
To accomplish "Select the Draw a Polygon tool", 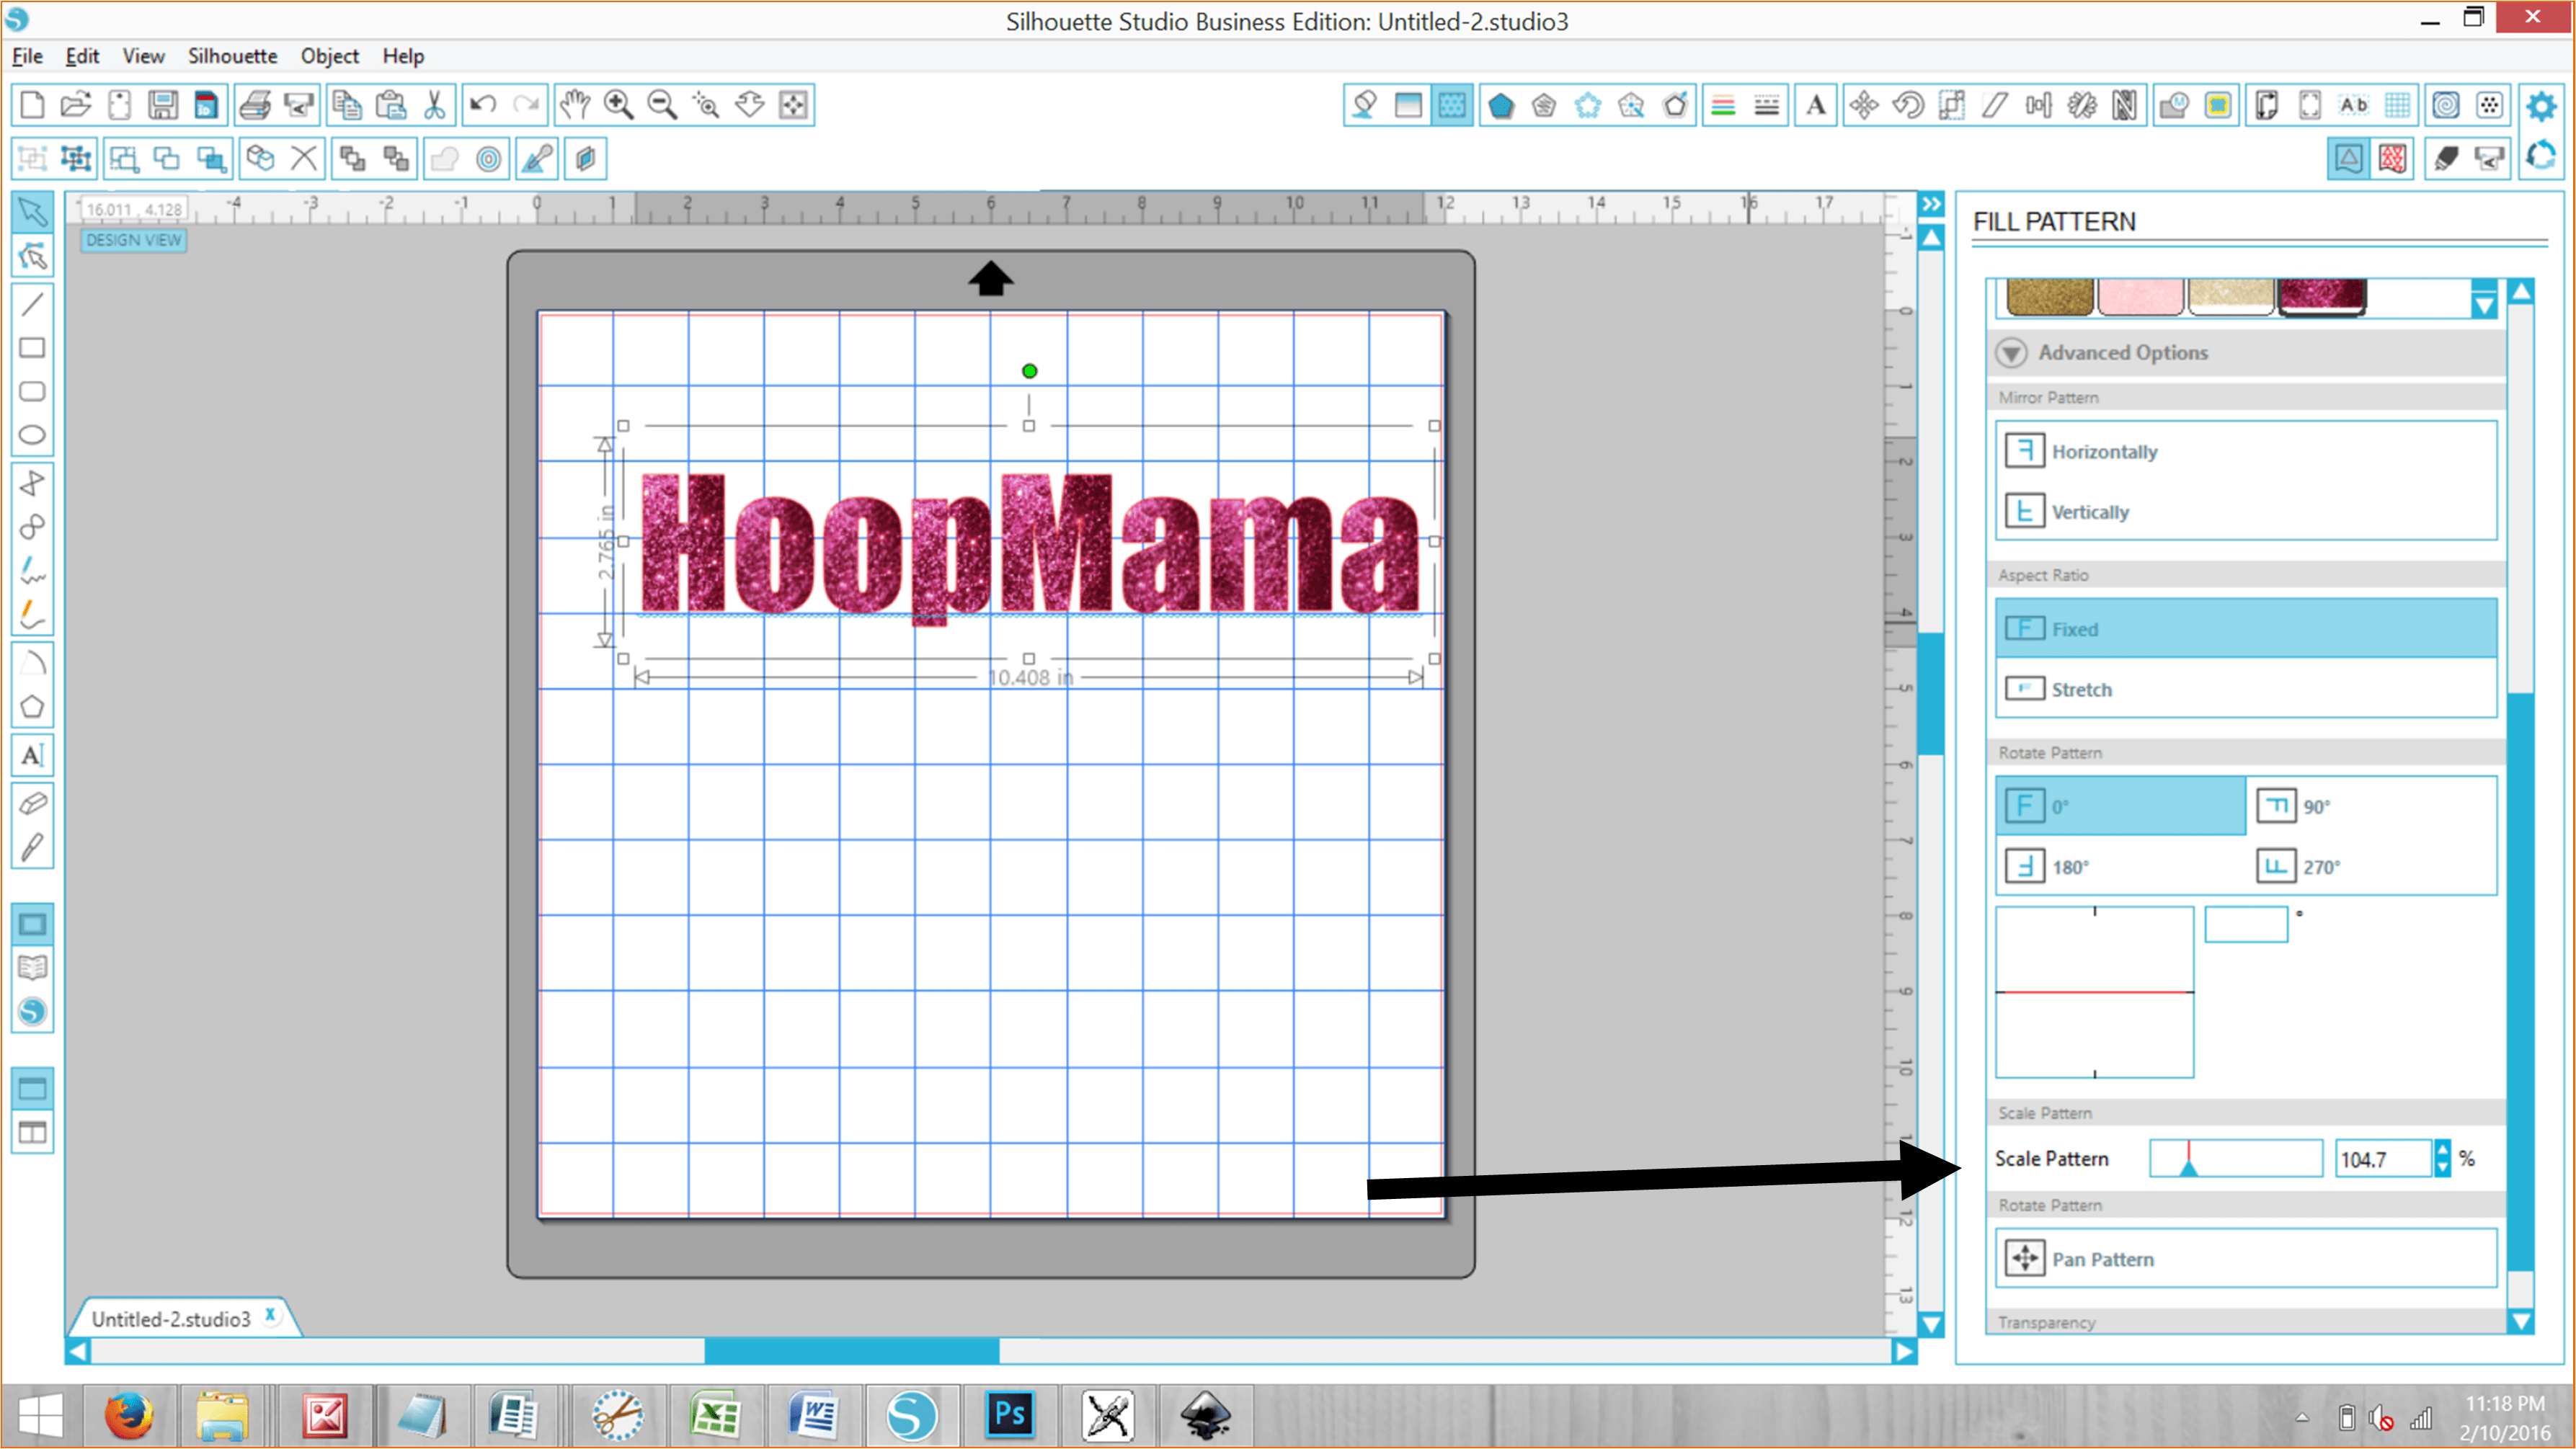I will [32, 707].
